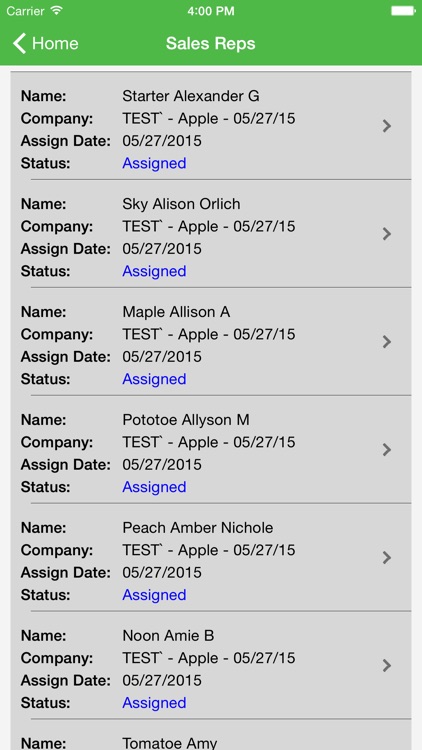Select Assigned status of Starter Alexander G
This screenshot has width=422, height=750.
coord(154,164)
